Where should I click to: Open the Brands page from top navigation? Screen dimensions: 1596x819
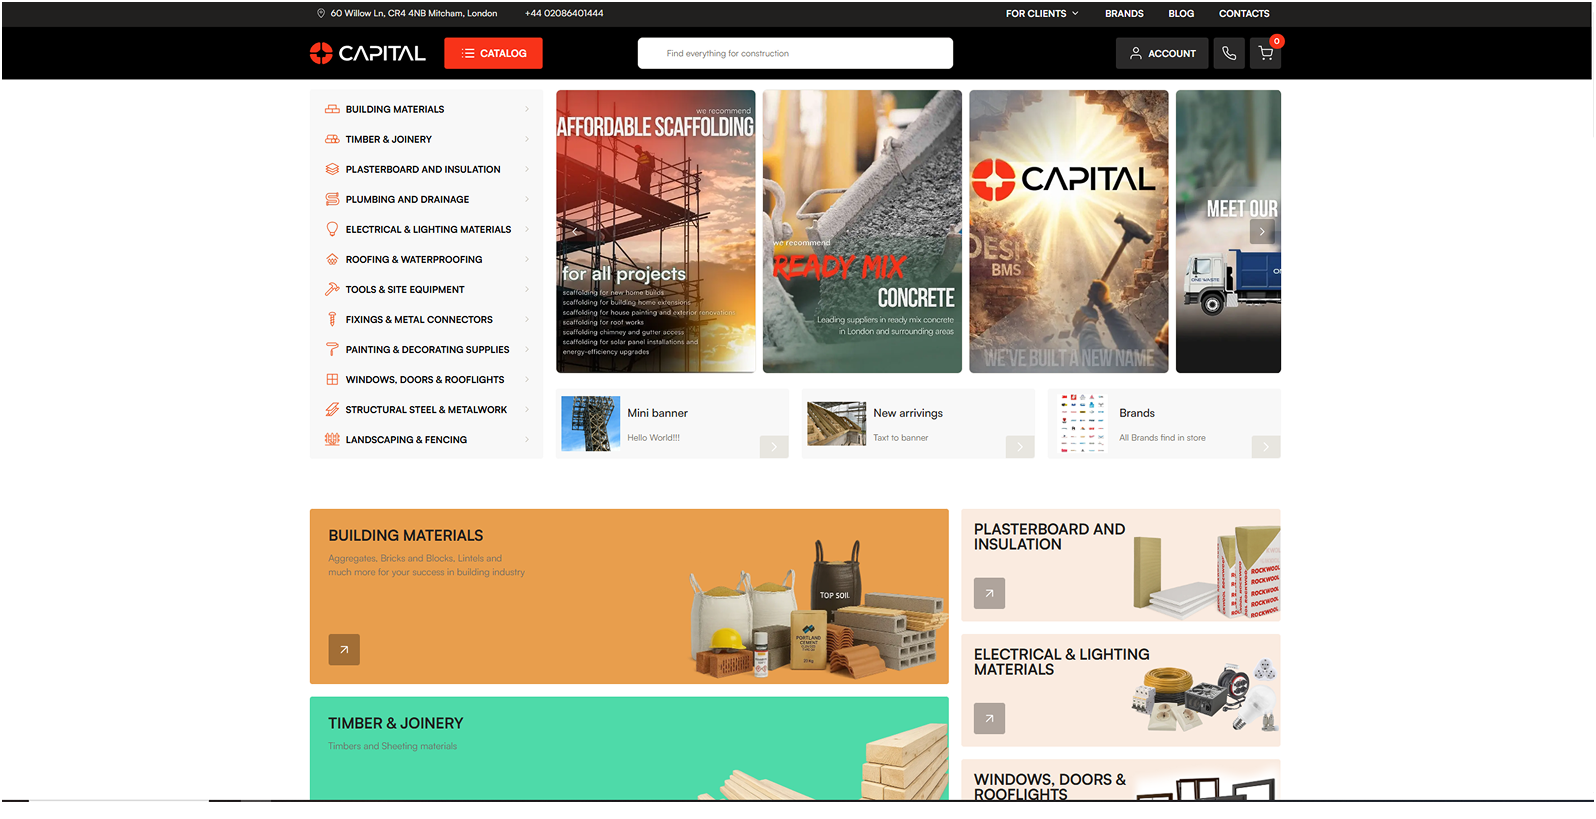(1124, 13)
